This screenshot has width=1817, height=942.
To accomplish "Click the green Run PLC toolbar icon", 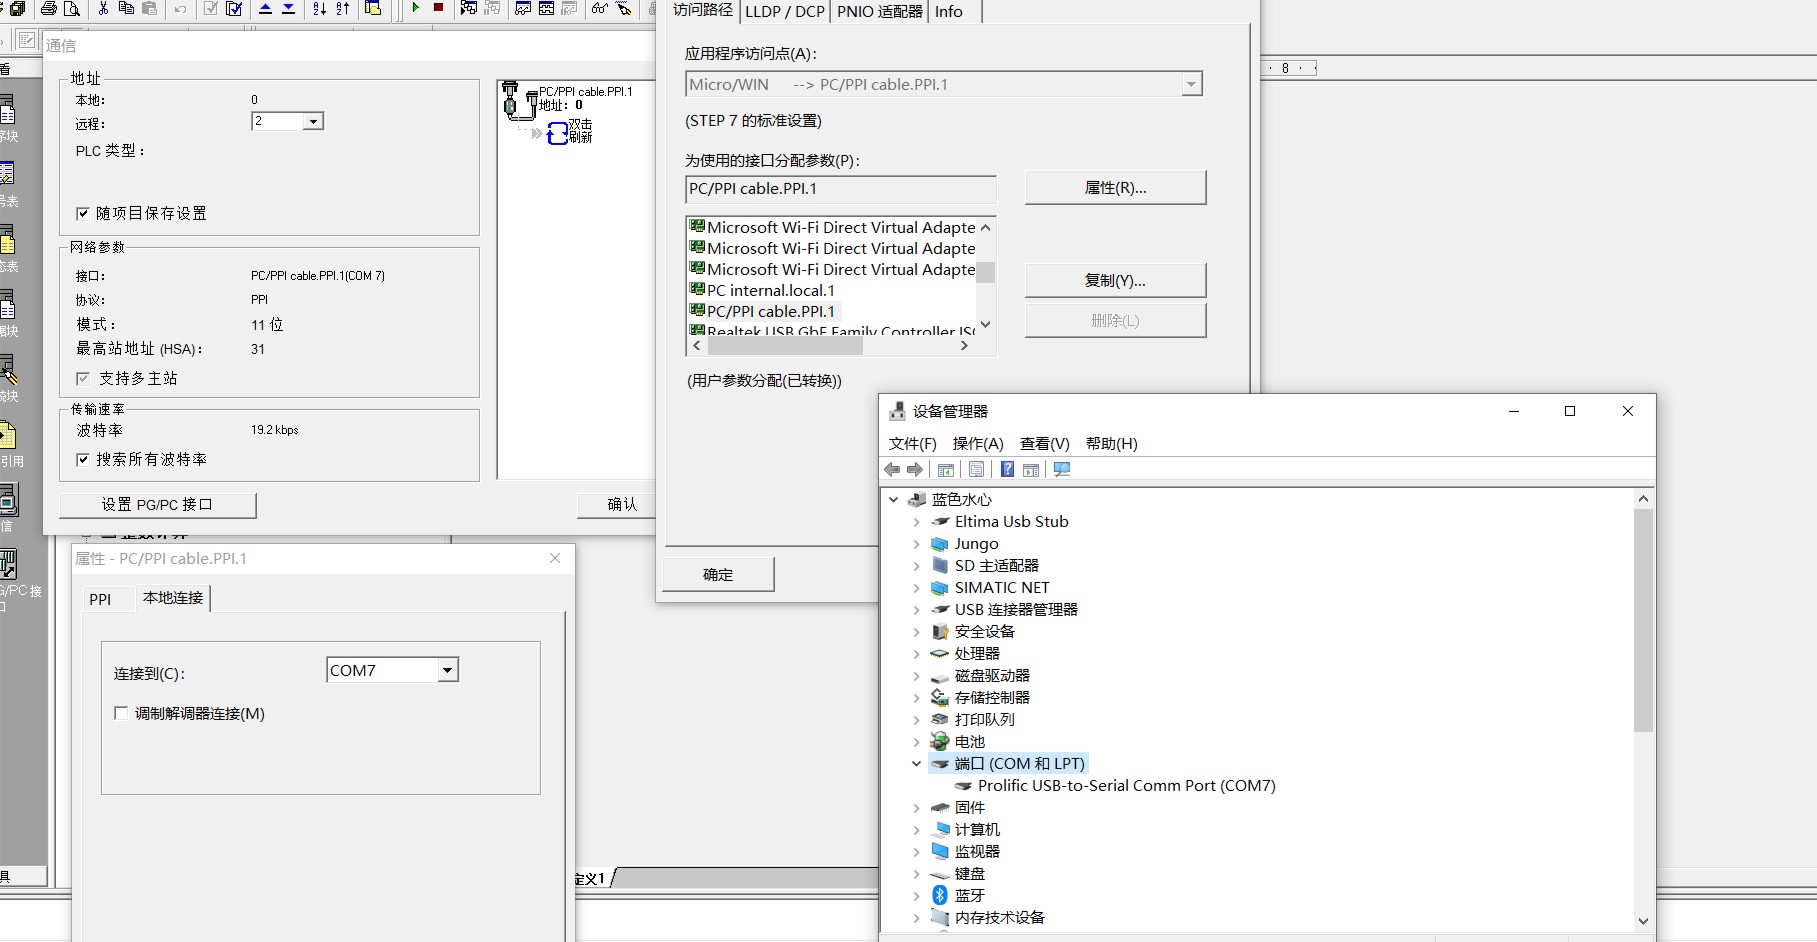I will point(415,8).
